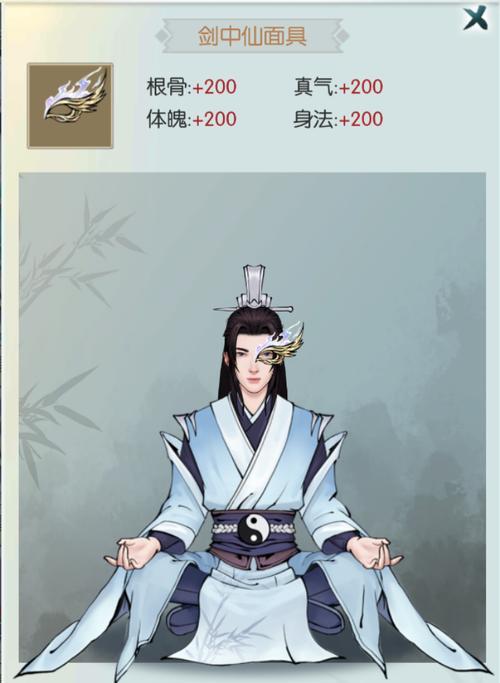Viewport: 500px width, 683px height.
Task: Select the 剑中仙面具 title banner
Action: [253, 36]
